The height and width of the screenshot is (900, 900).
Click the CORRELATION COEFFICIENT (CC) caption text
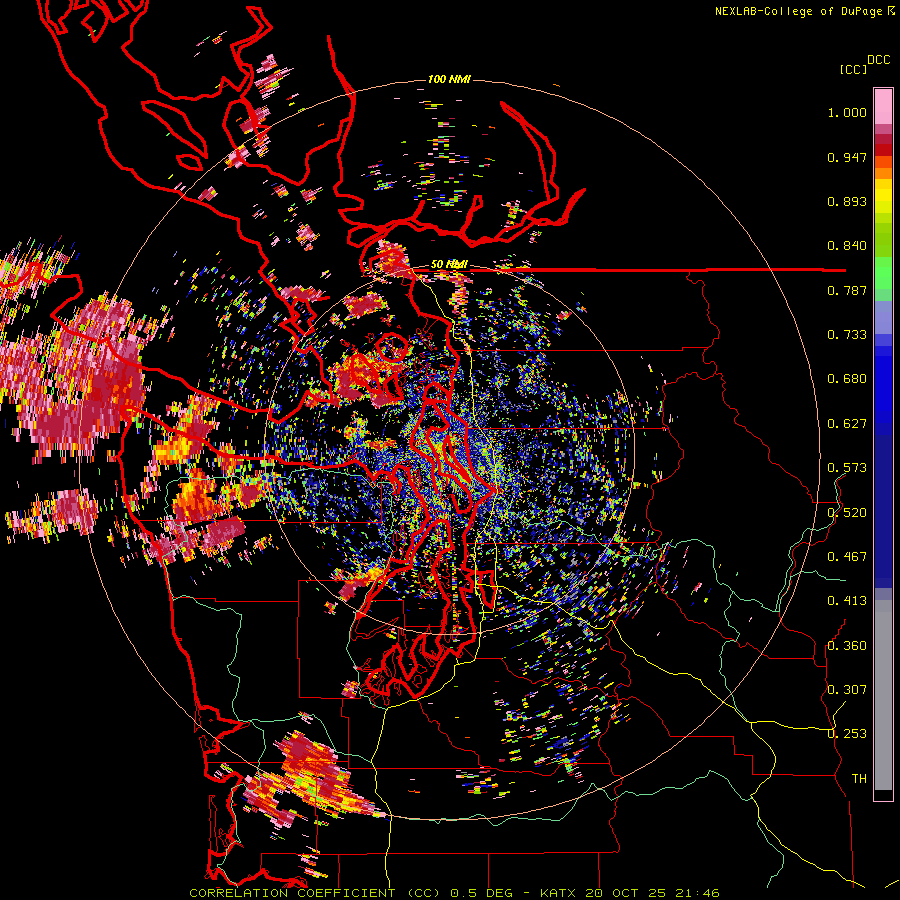[315, 893]
